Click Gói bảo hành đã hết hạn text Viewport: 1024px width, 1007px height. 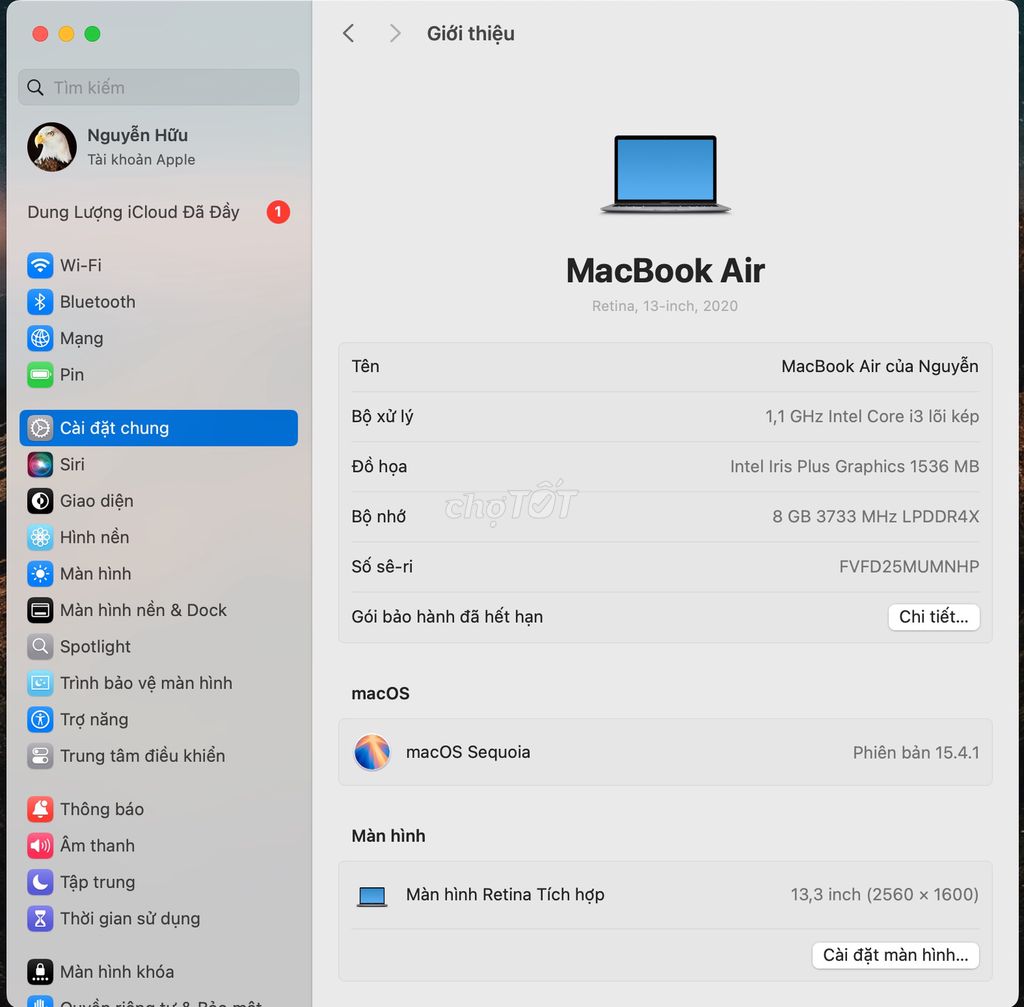point(447,617)
